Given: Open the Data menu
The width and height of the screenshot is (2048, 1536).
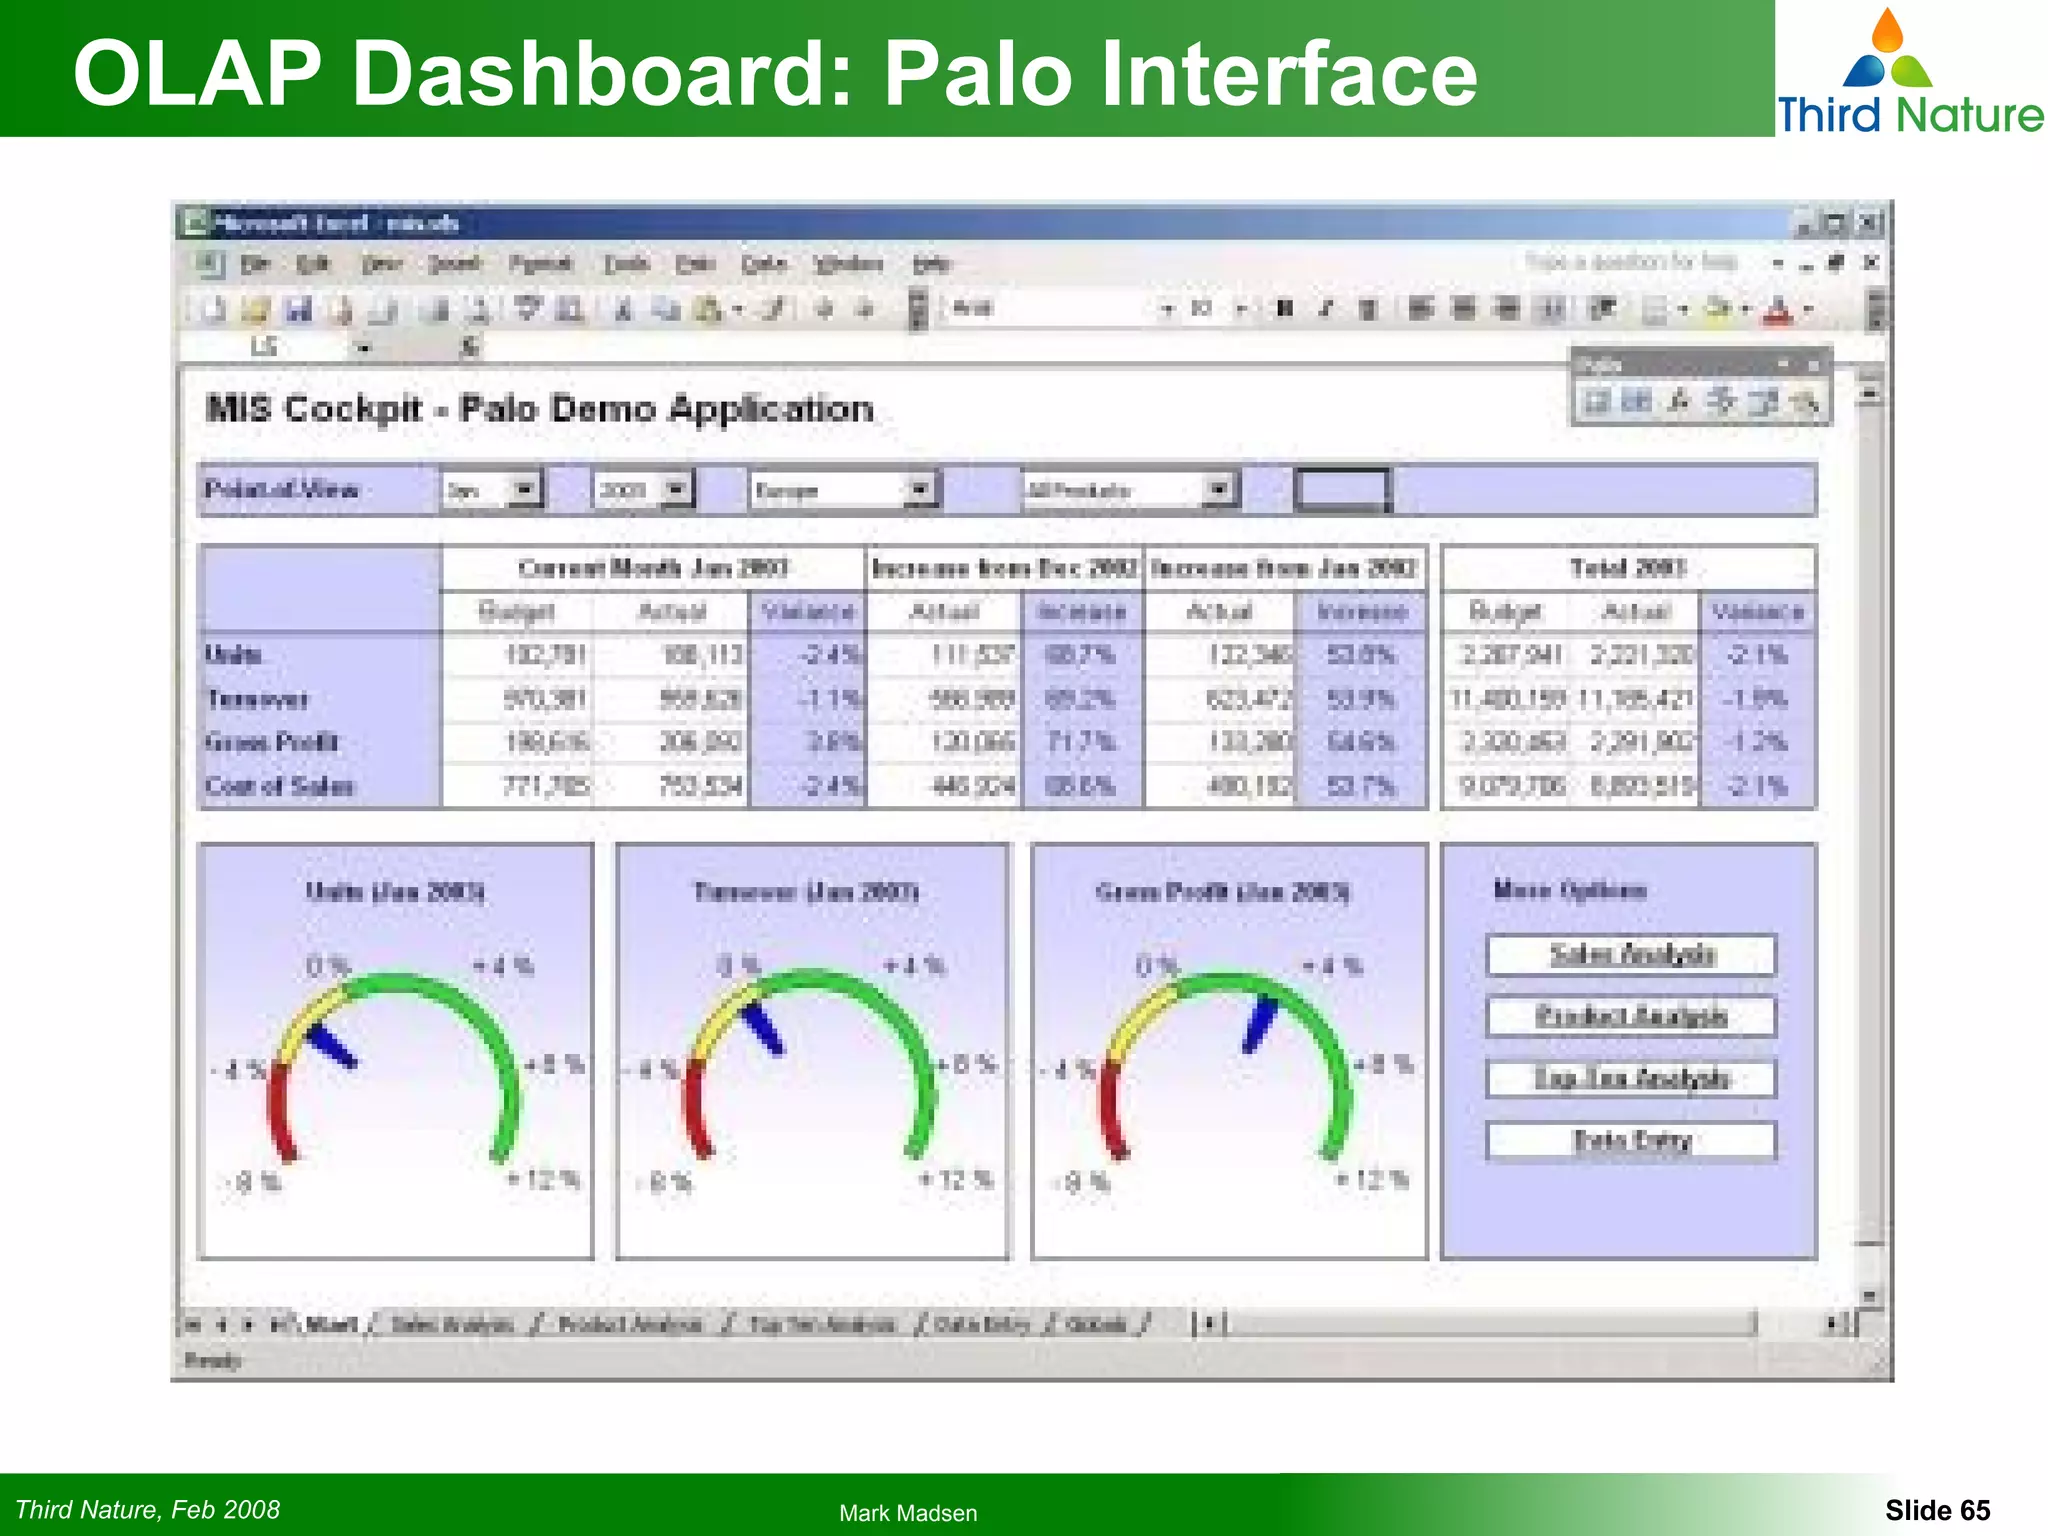Looking at the screenshot, I should click(x=764, y=264).
